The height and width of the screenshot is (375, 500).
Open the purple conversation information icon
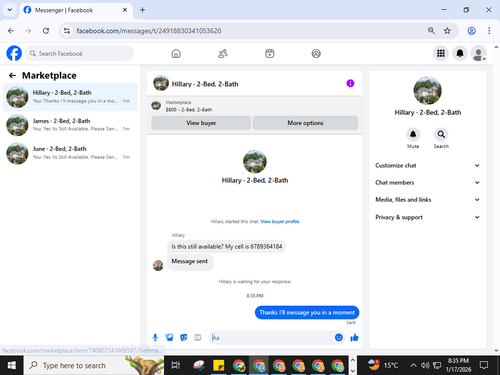(350, 83)
